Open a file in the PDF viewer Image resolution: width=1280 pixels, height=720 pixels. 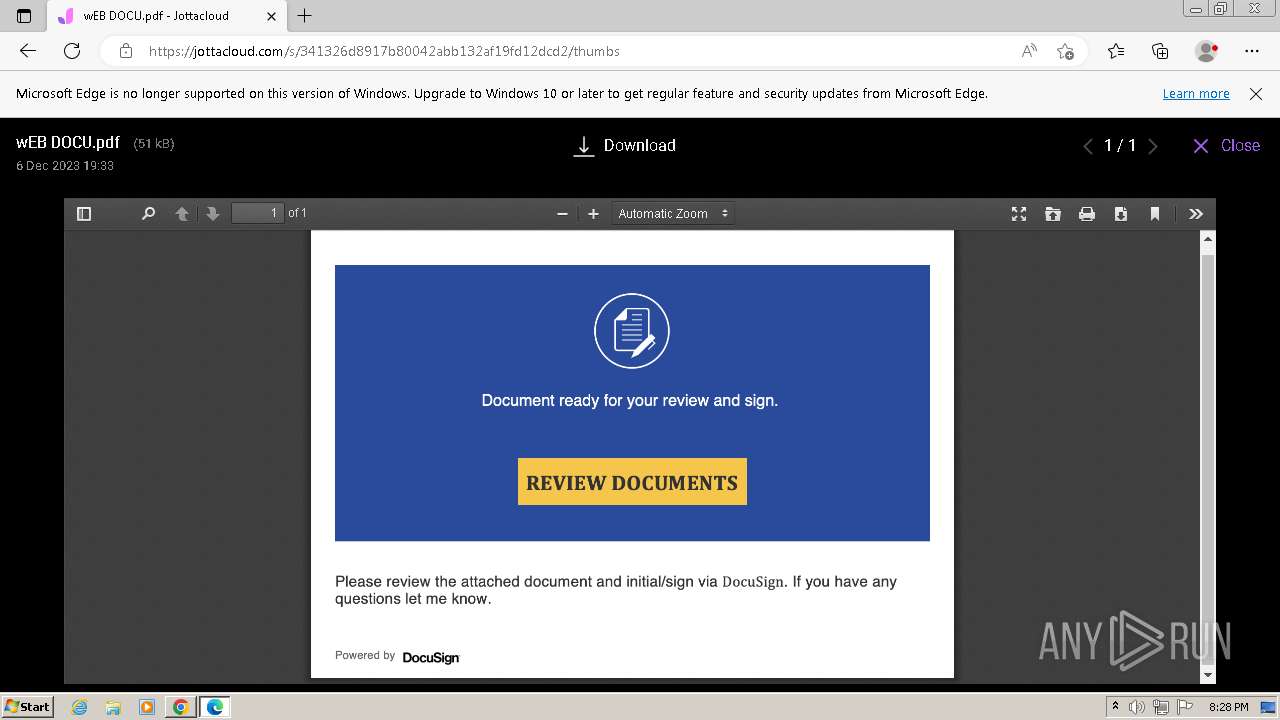click(x=1053, y=214)
